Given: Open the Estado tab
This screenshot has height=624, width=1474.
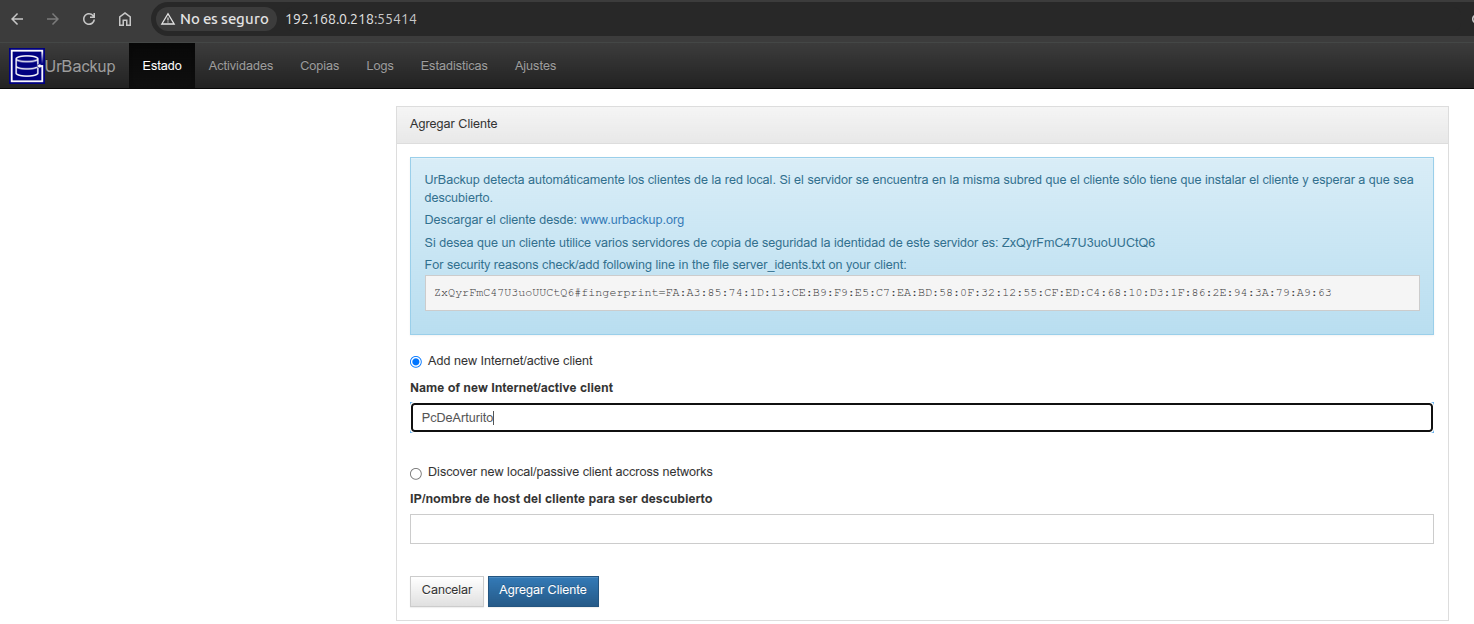Looking at the screenshot, I should click(162, 66).
